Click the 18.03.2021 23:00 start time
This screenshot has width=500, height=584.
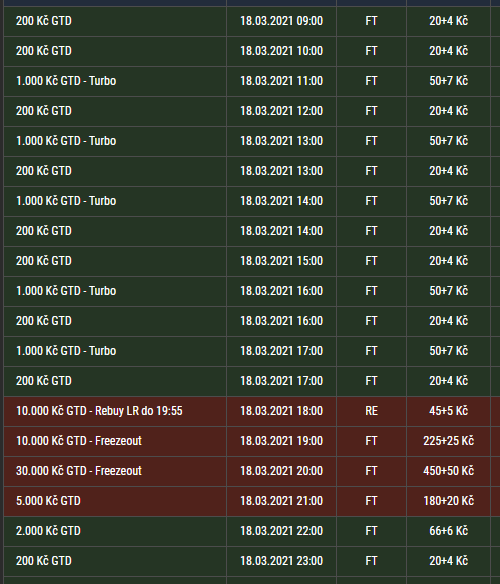click(x=281, y=561)
